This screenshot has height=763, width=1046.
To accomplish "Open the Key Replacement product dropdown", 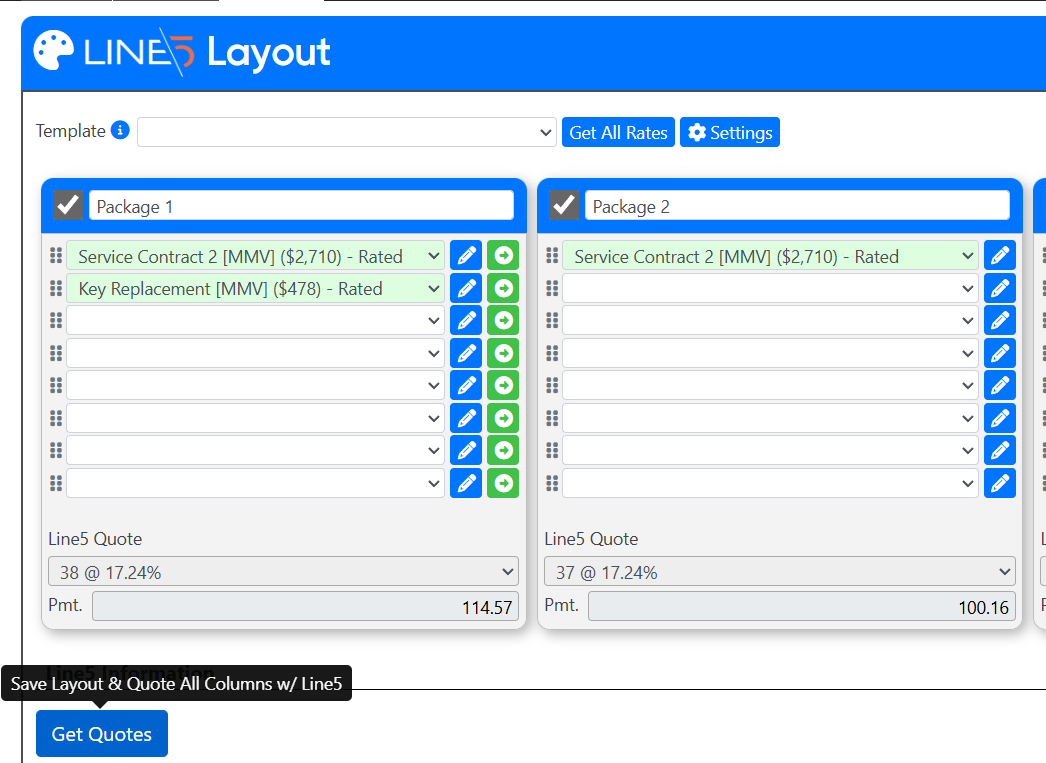I will [255, 289].
